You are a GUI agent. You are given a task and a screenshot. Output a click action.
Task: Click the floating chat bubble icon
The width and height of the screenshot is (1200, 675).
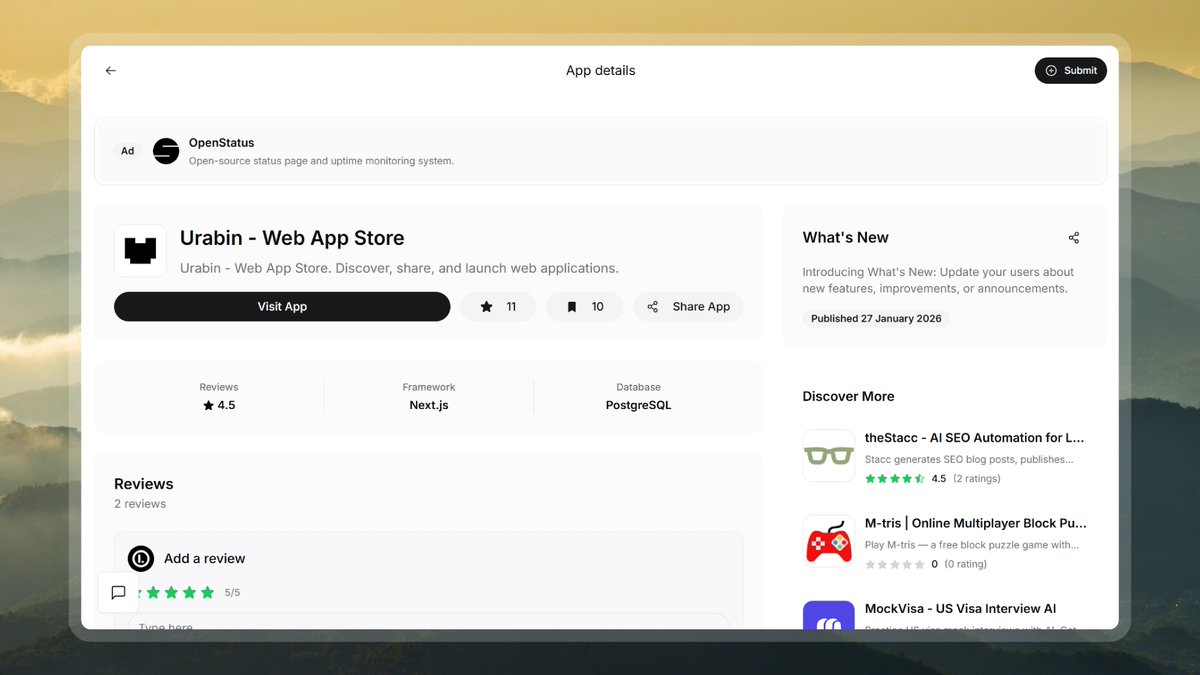pos(118,592)
